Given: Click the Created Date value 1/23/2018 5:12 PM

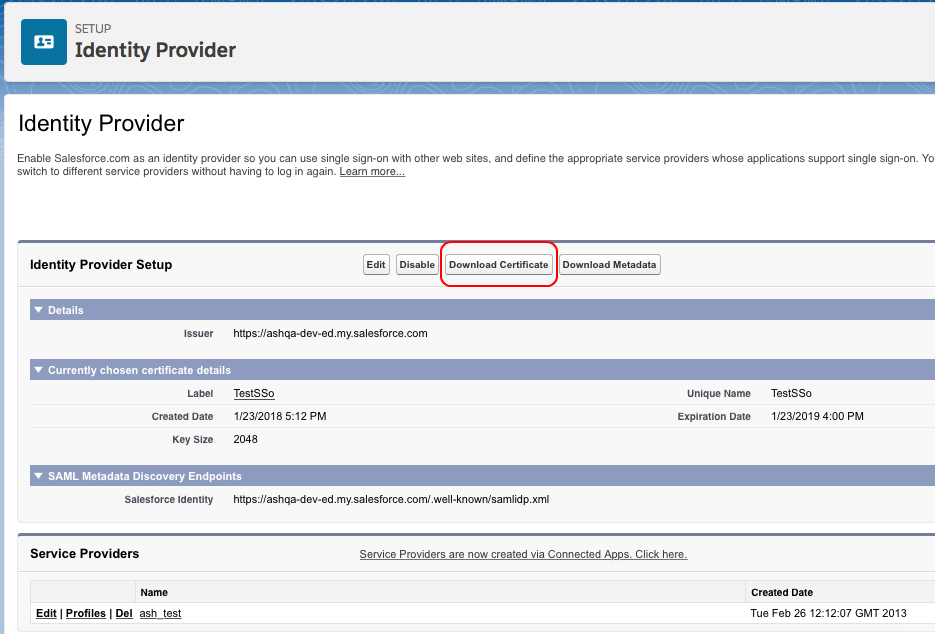Looking at the screenshot, I should click(x=280, y=416).
